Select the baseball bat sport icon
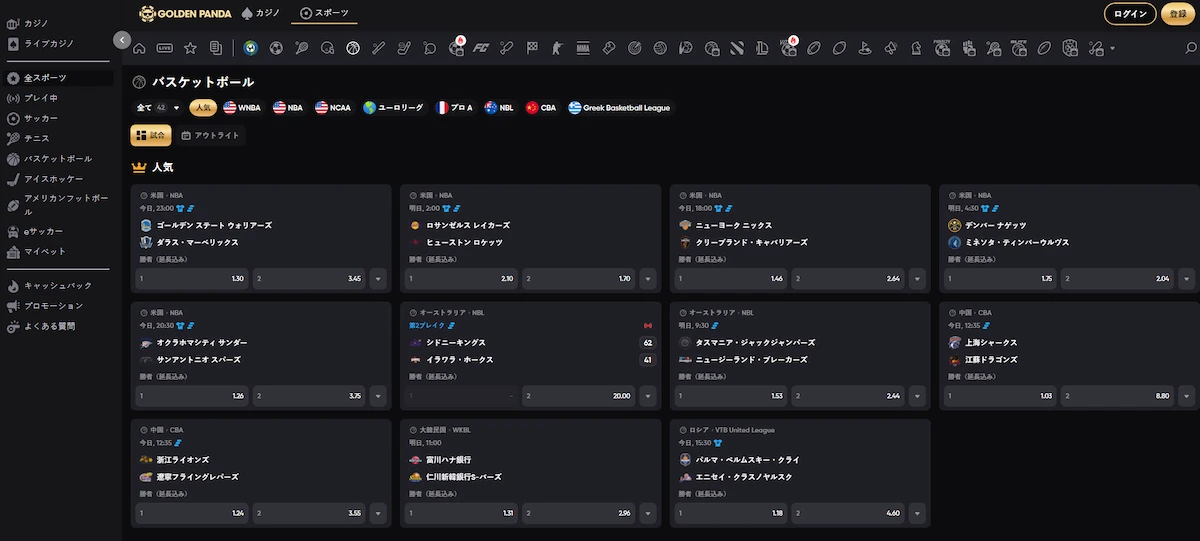The image size is (1200, 541). 378,48
